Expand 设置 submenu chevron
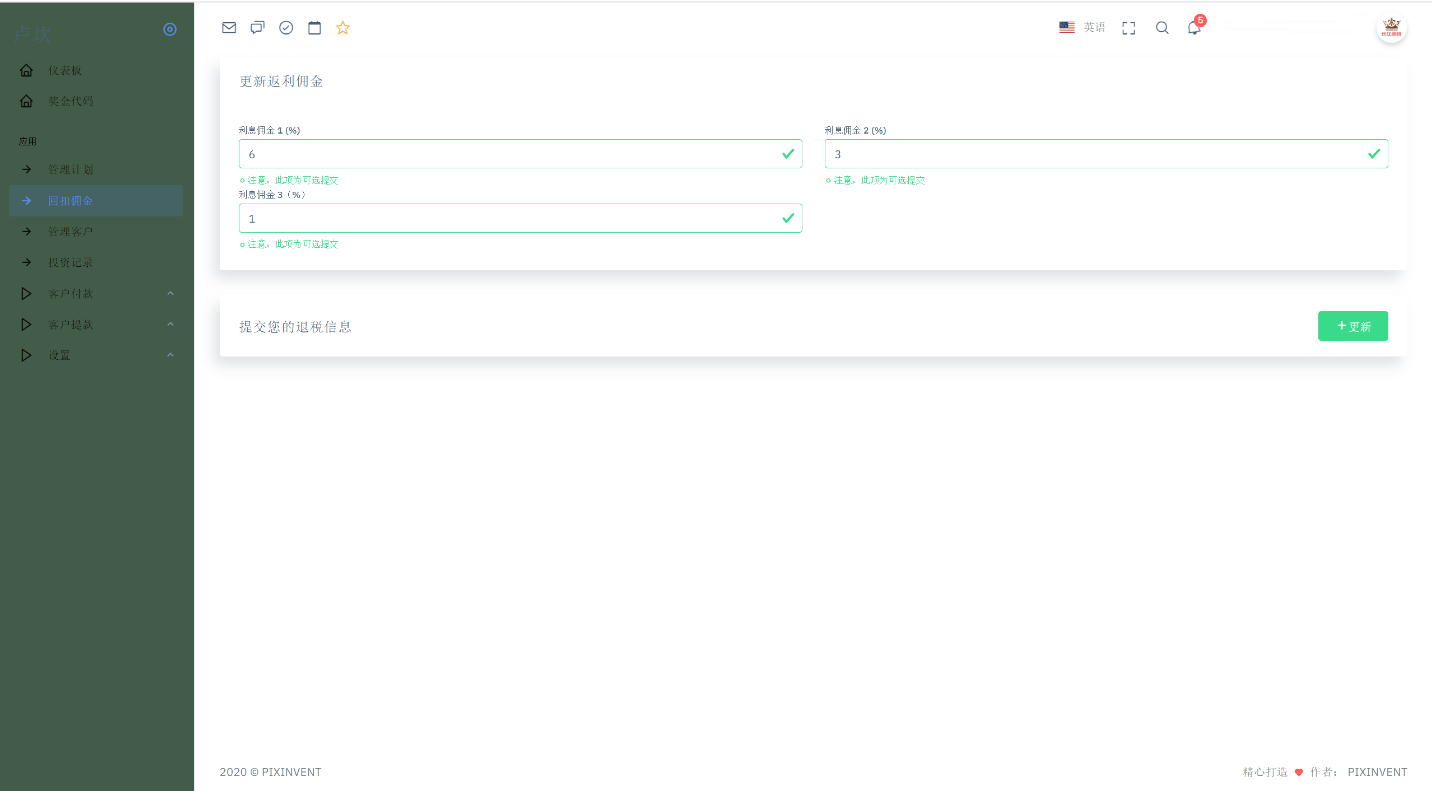Image resolution: width=1432 pixels, height=791 pixels. pyautogui.click(x=170, y=355)
